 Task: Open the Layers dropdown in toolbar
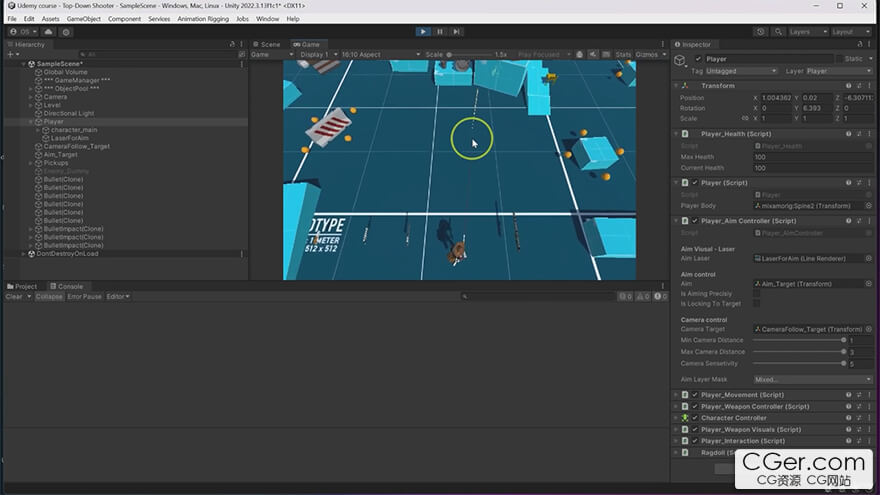808,32
